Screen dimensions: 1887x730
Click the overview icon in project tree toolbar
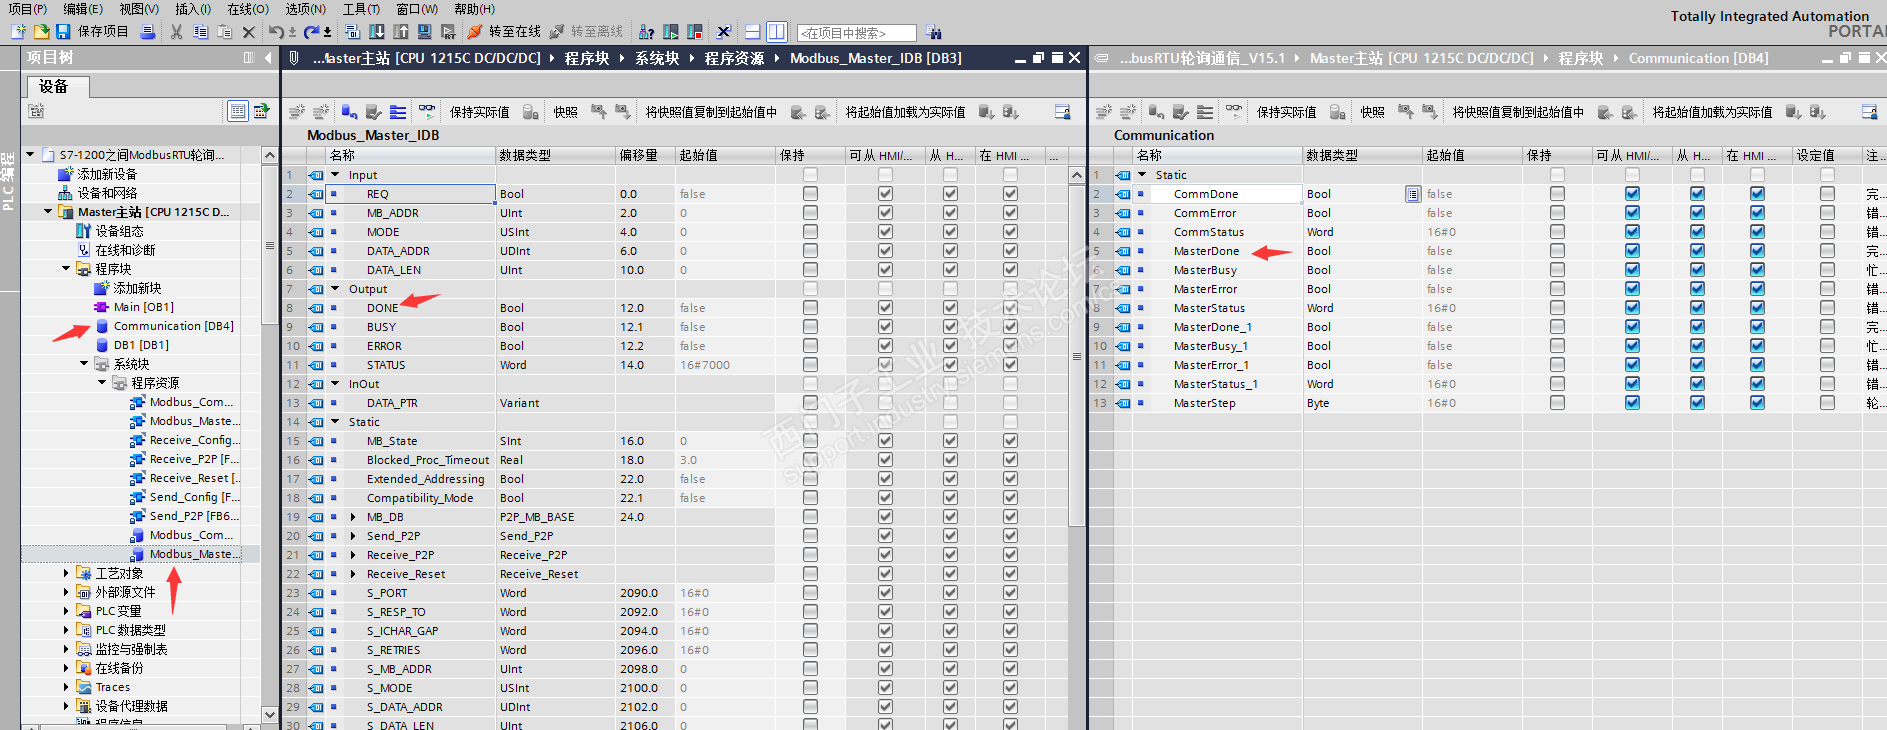(261, 111)
